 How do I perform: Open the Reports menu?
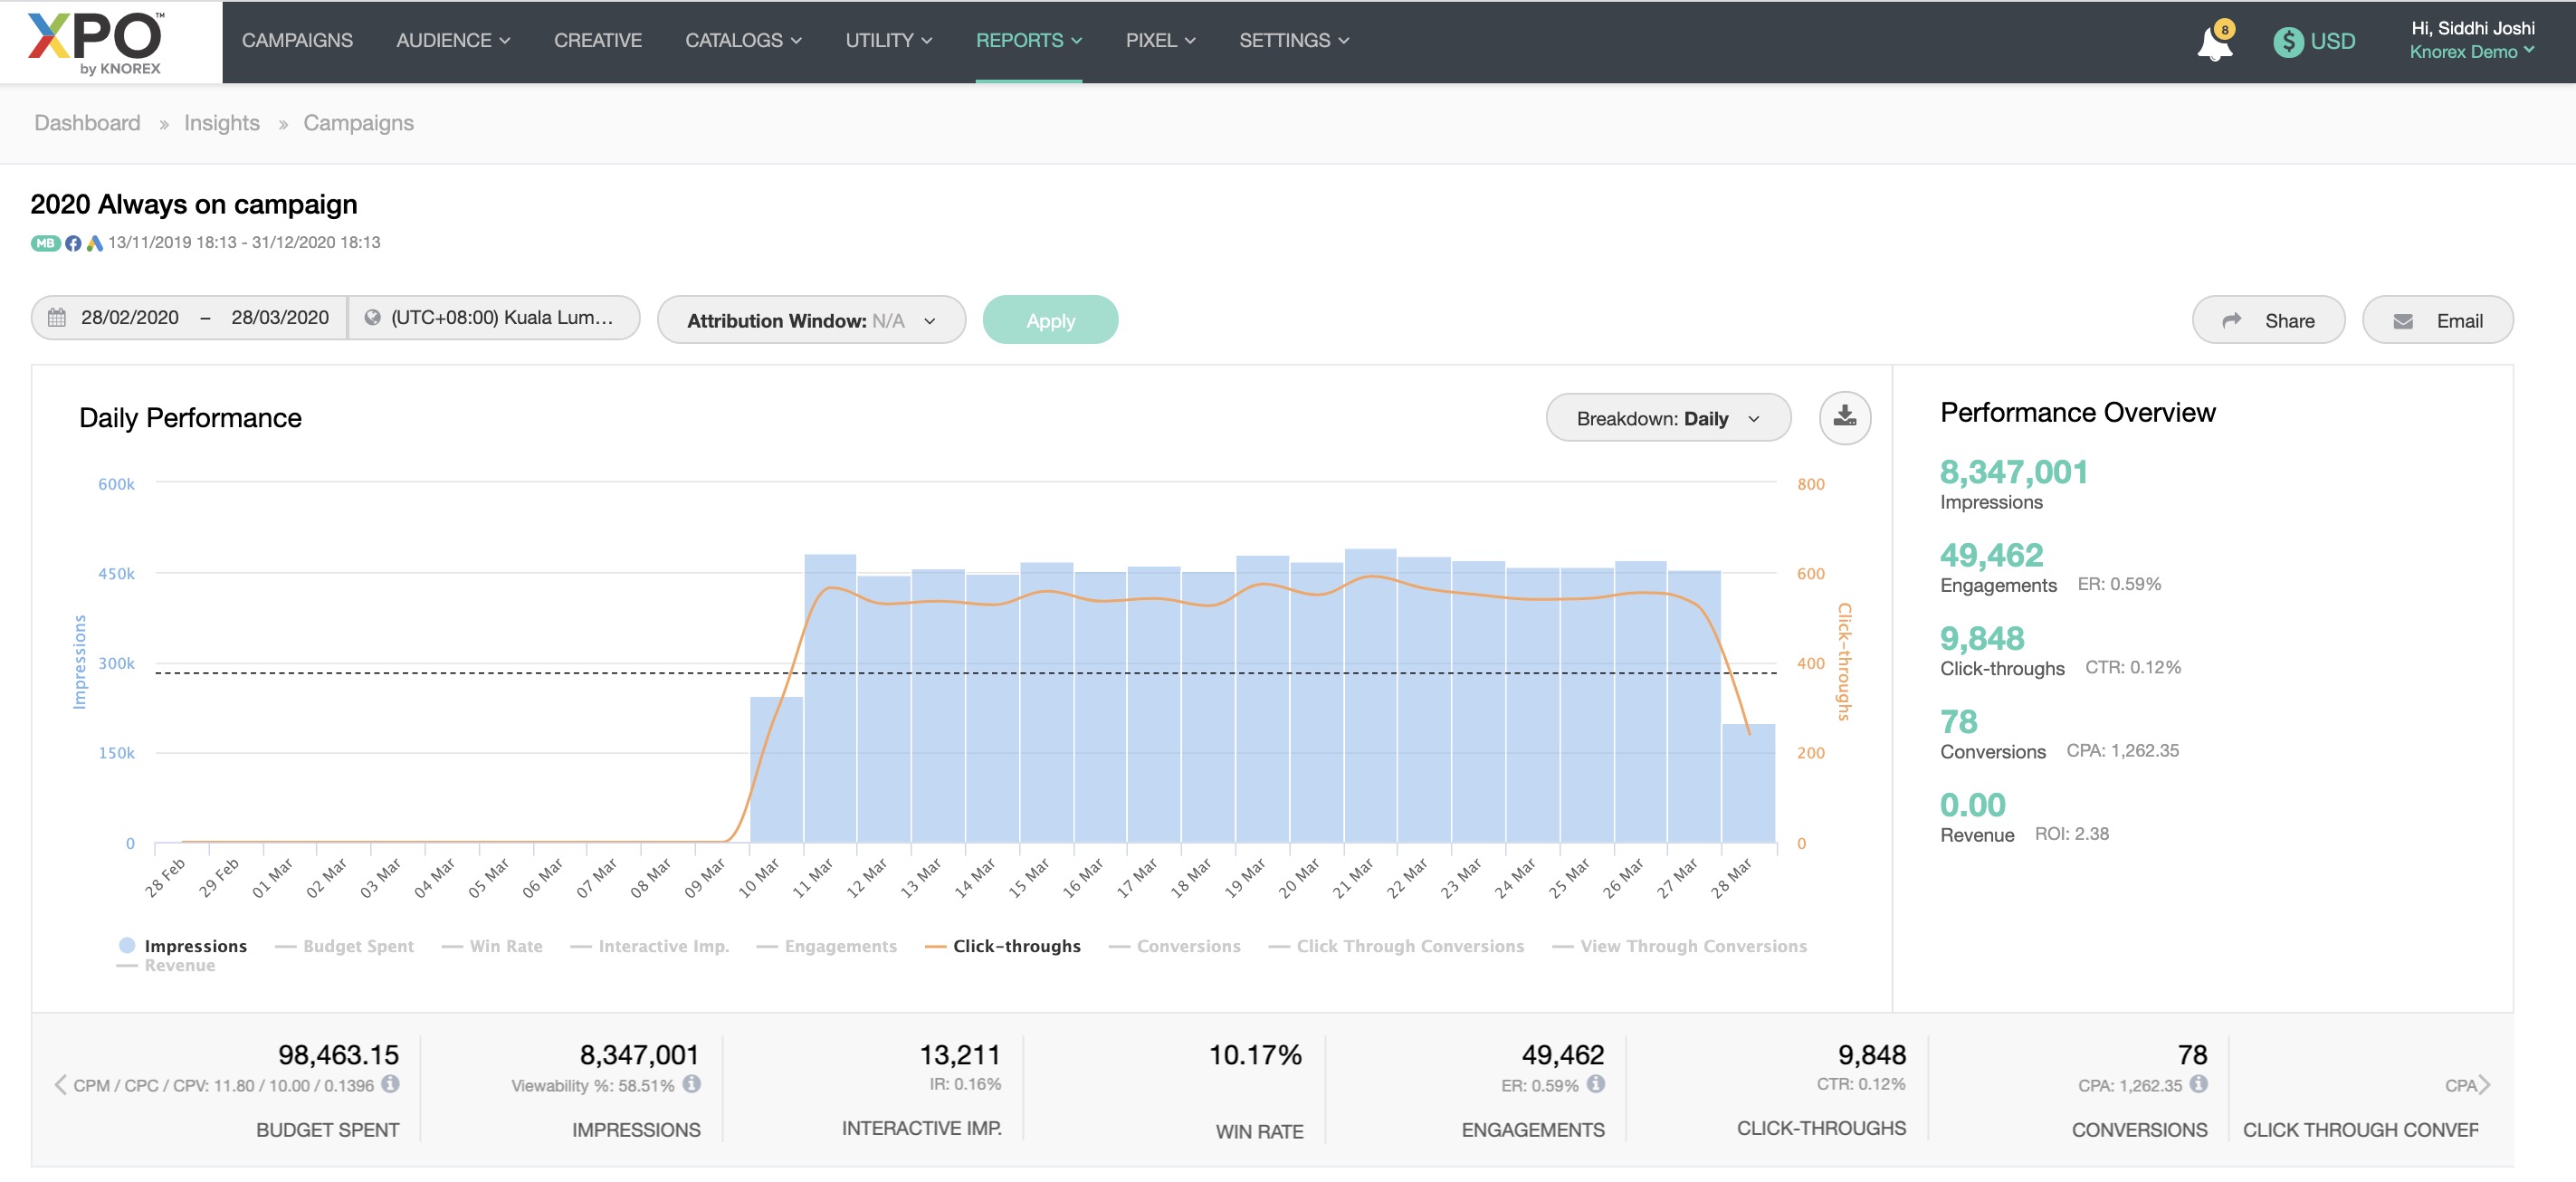[x=1028, y=41]
